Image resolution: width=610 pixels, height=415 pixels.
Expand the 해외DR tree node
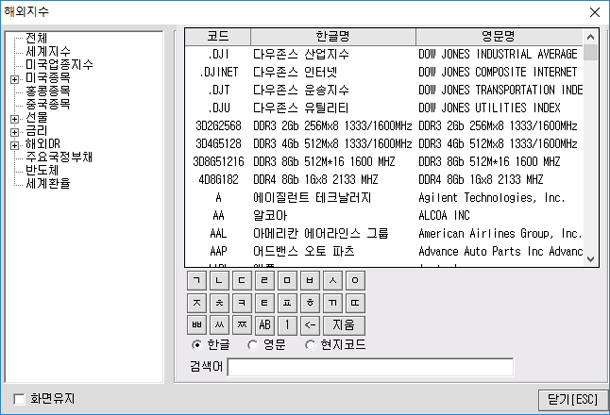(x=14, y=145)
